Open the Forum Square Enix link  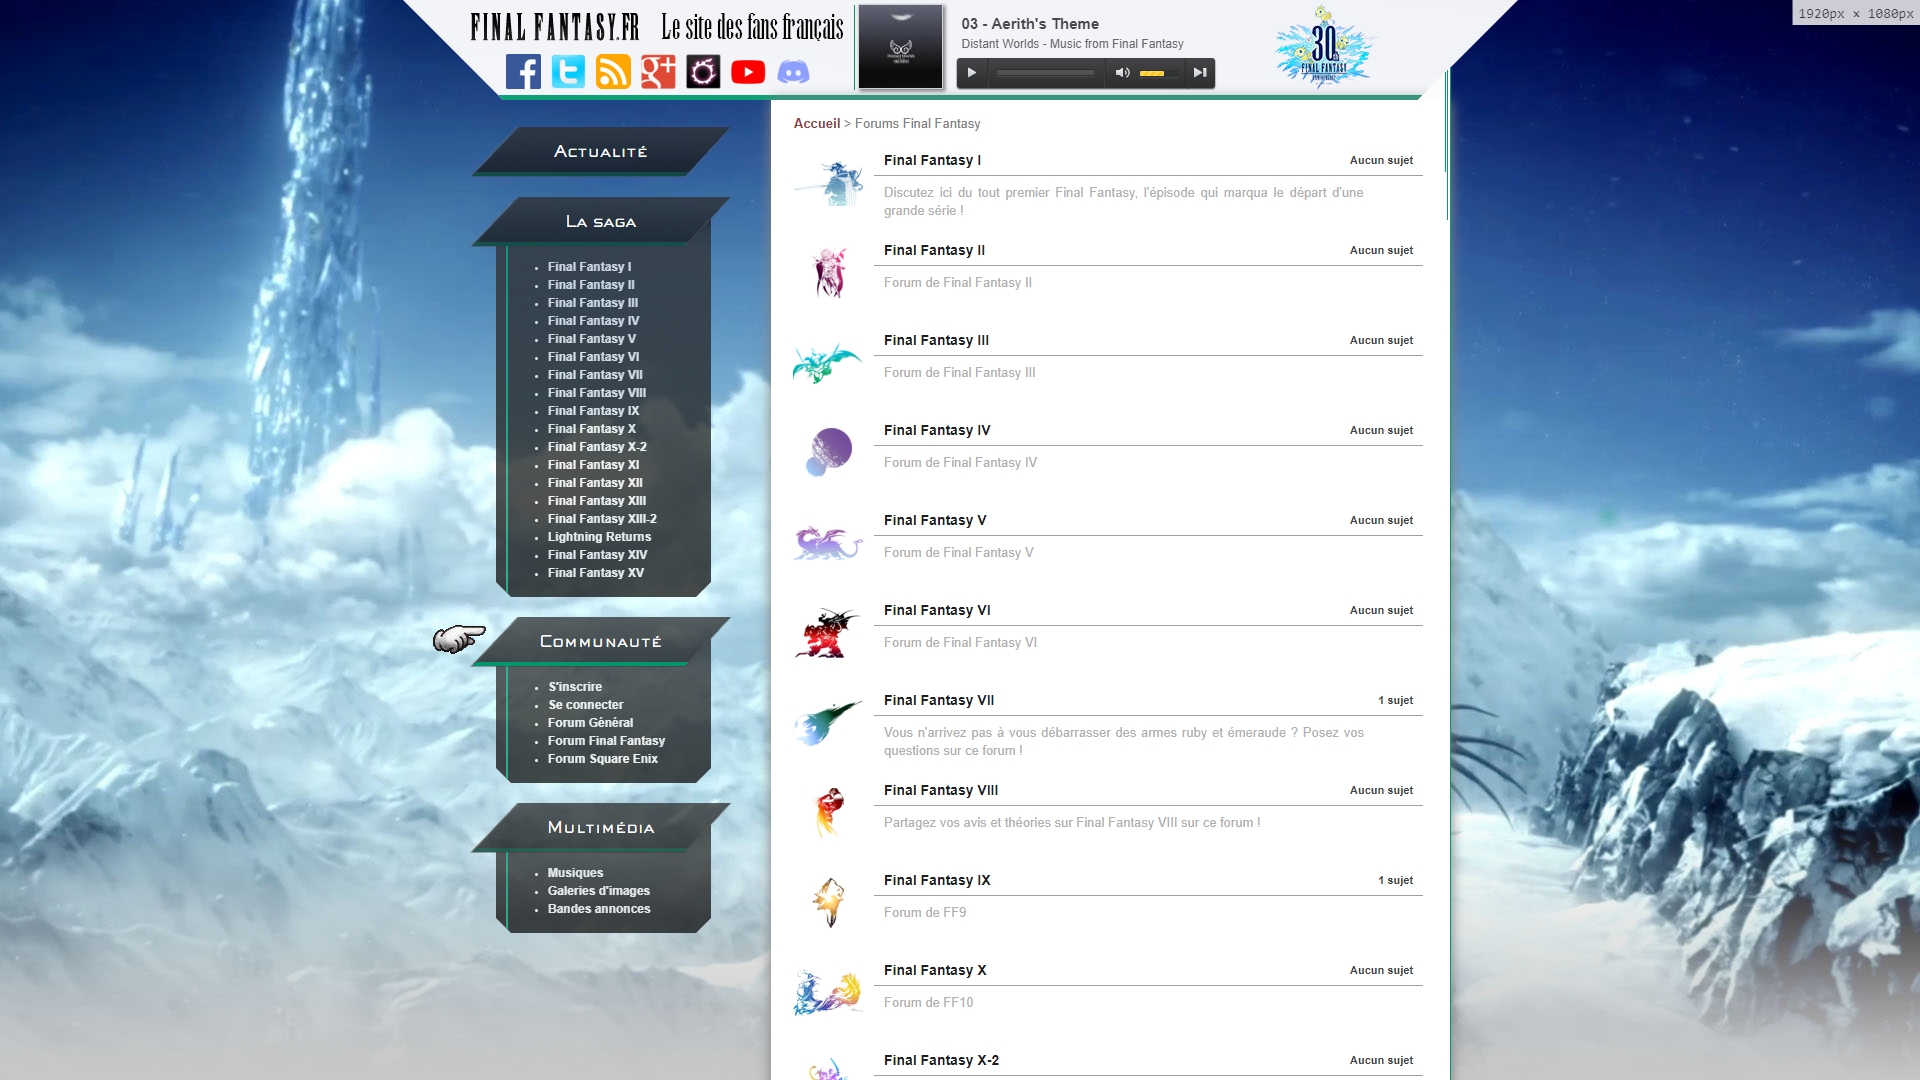coord(603,759)
